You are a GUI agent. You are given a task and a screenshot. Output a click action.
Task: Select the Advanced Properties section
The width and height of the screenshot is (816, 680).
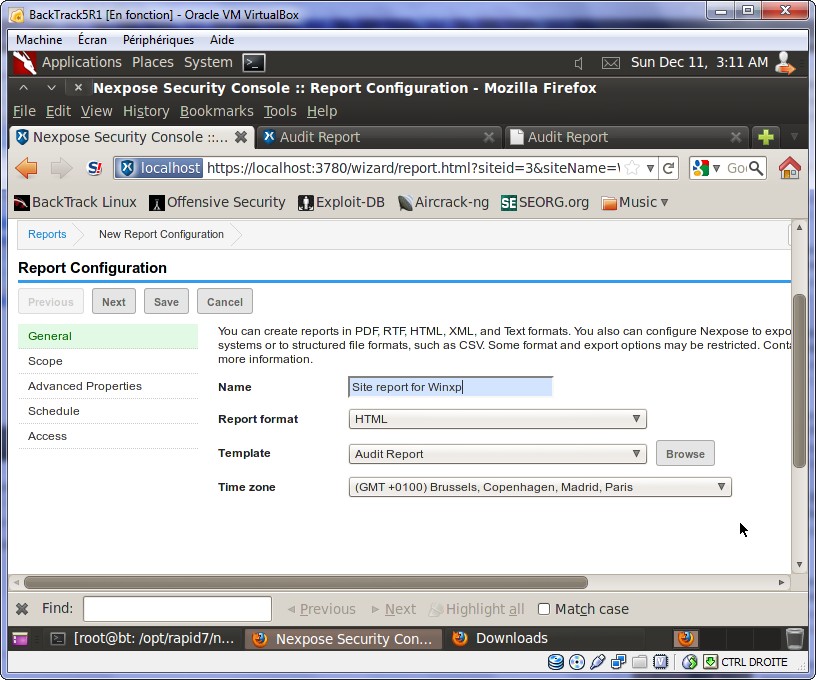108,386
